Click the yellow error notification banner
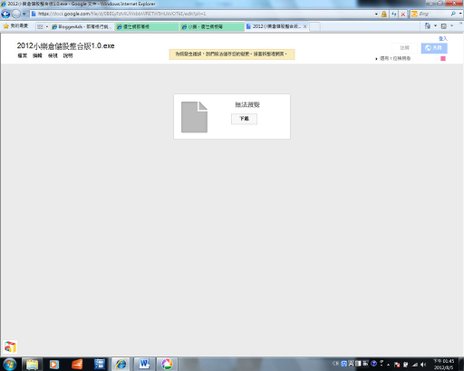Viewport: 464px width, 371px height. click(232, 54)
